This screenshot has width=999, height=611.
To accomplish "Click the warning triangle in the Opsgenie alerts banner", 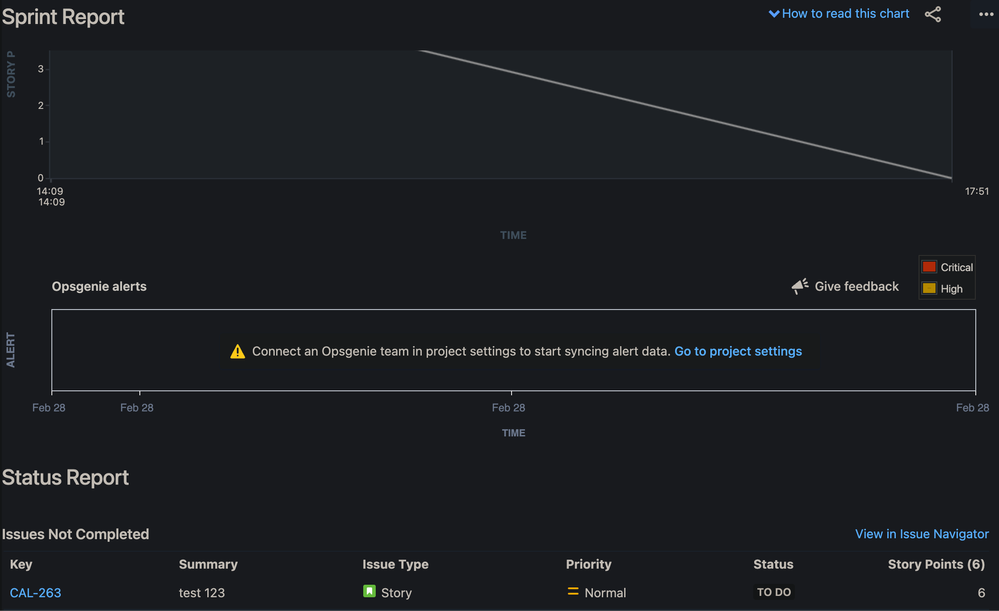I will pos(238,351).
